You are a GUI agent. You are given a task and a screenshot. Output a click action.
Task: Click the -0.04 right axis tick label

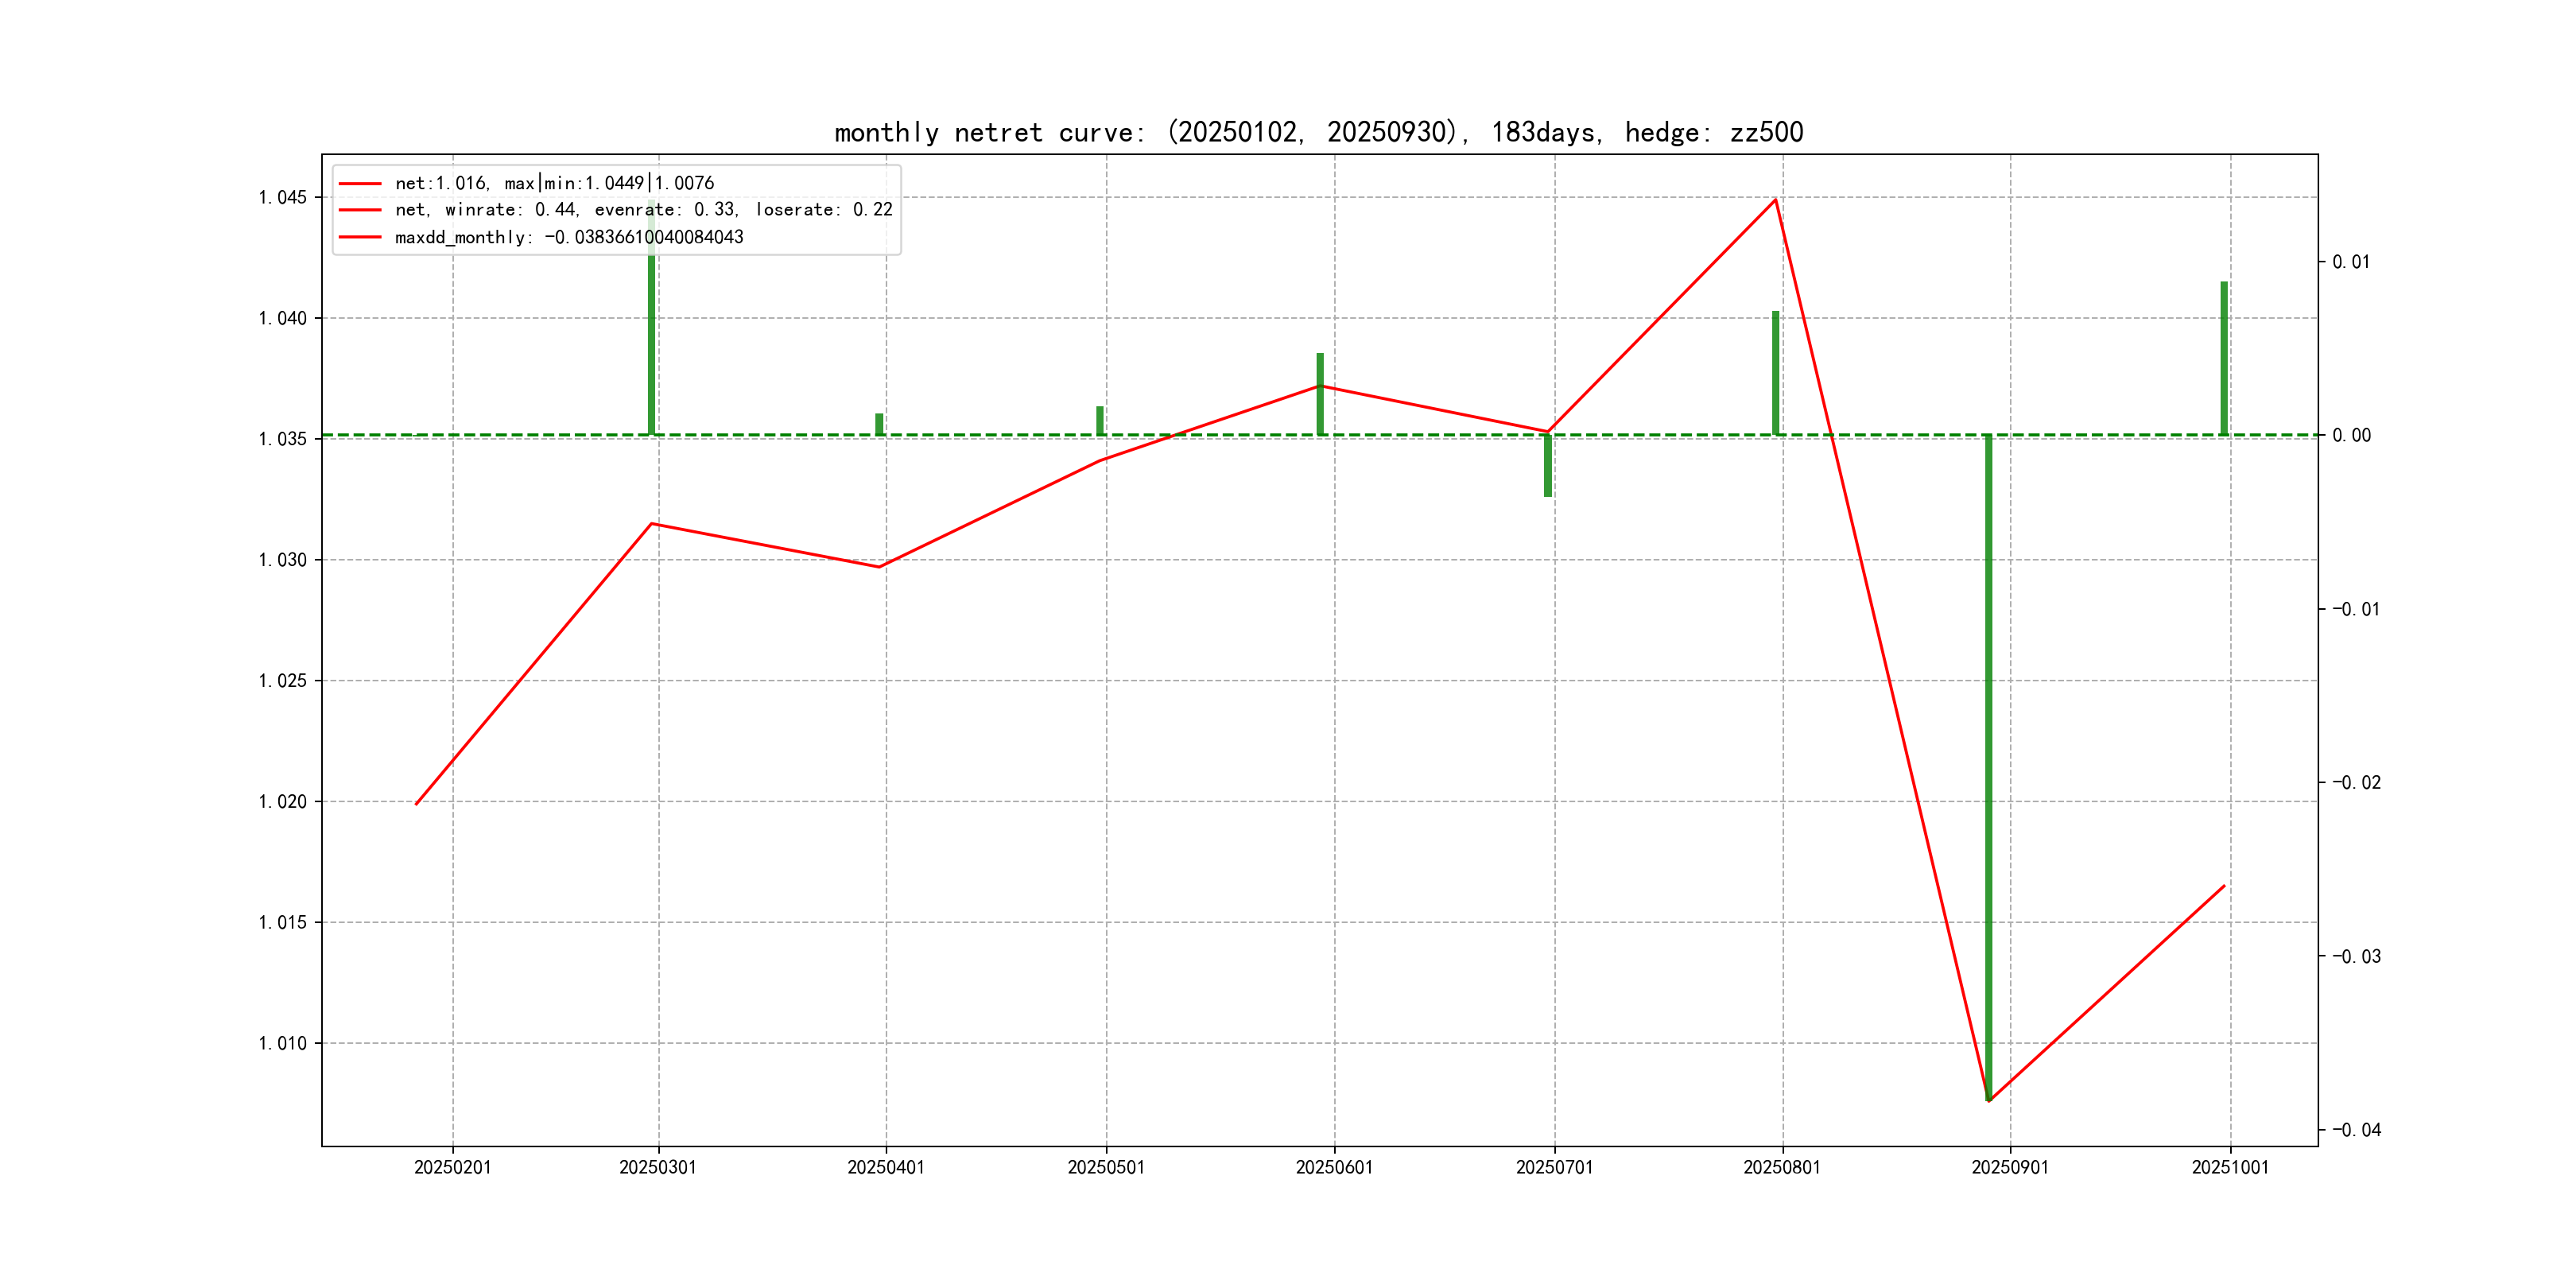click(x=2356, y=1130)
